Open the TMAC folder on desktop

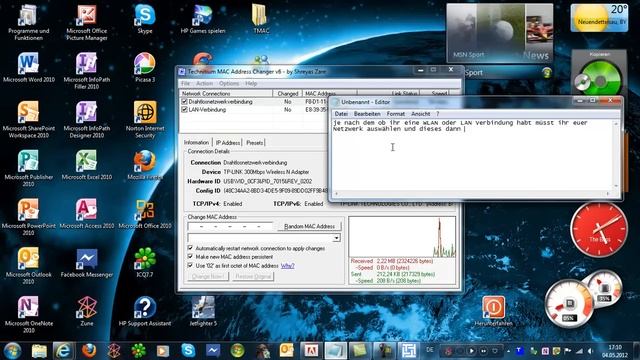pyautogui.click(x=261, y=19)
